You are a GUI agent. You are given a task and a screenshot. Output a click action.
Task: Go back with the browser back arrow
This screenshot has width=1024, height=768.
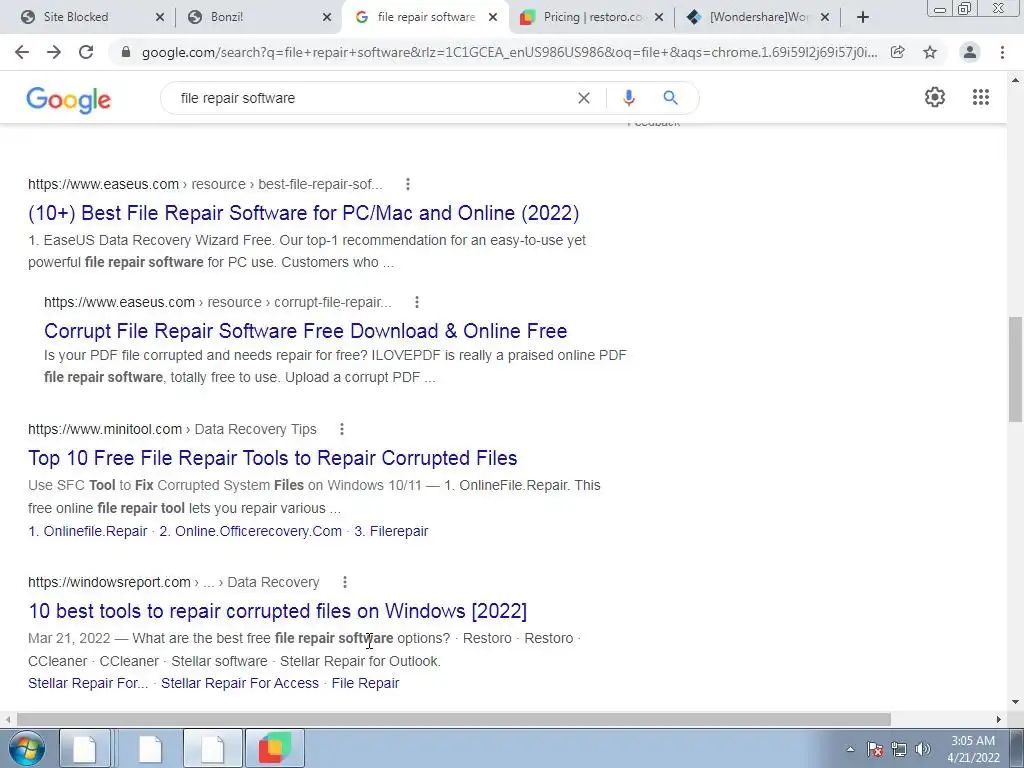click(22, 52)
